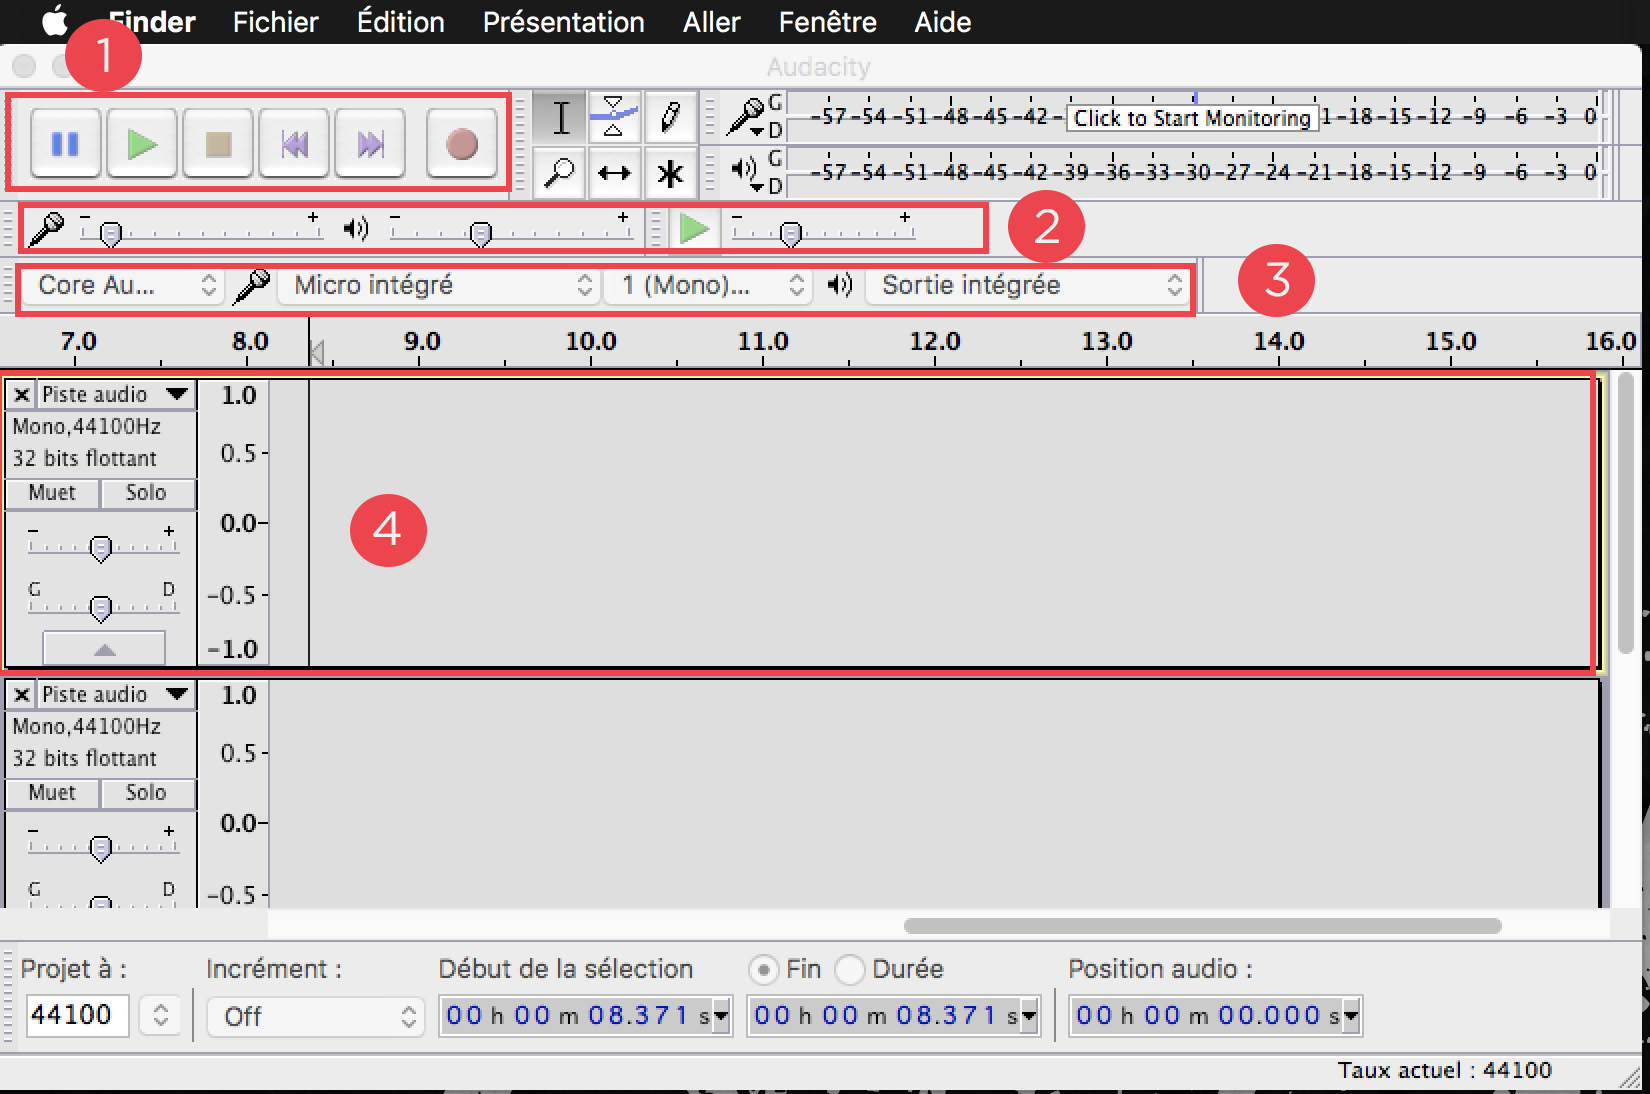Click the red Record button
The image size is (1650, 1094).
pyautogui.click(x=461, y=144)
